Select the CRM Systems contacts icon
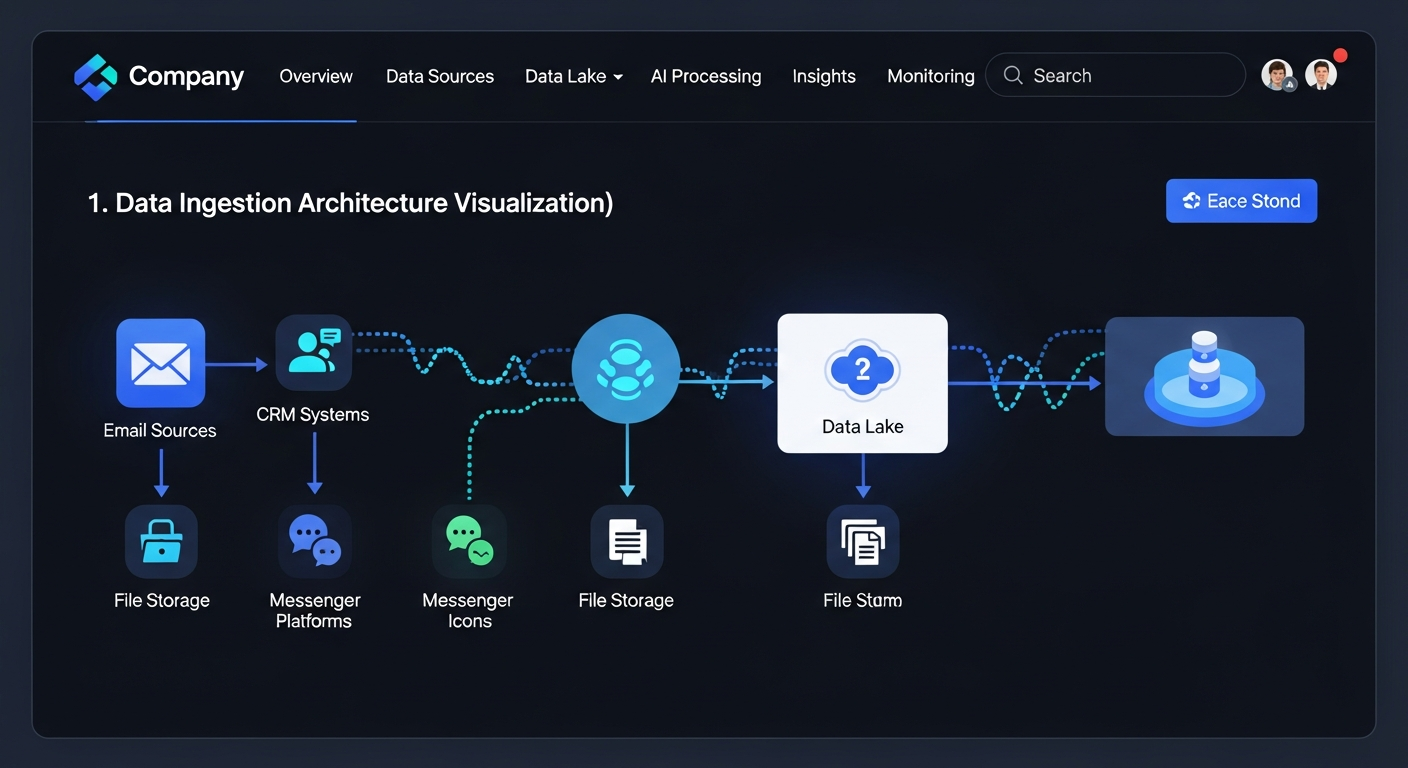1408x768 pixels. click(x=313, y=353)
